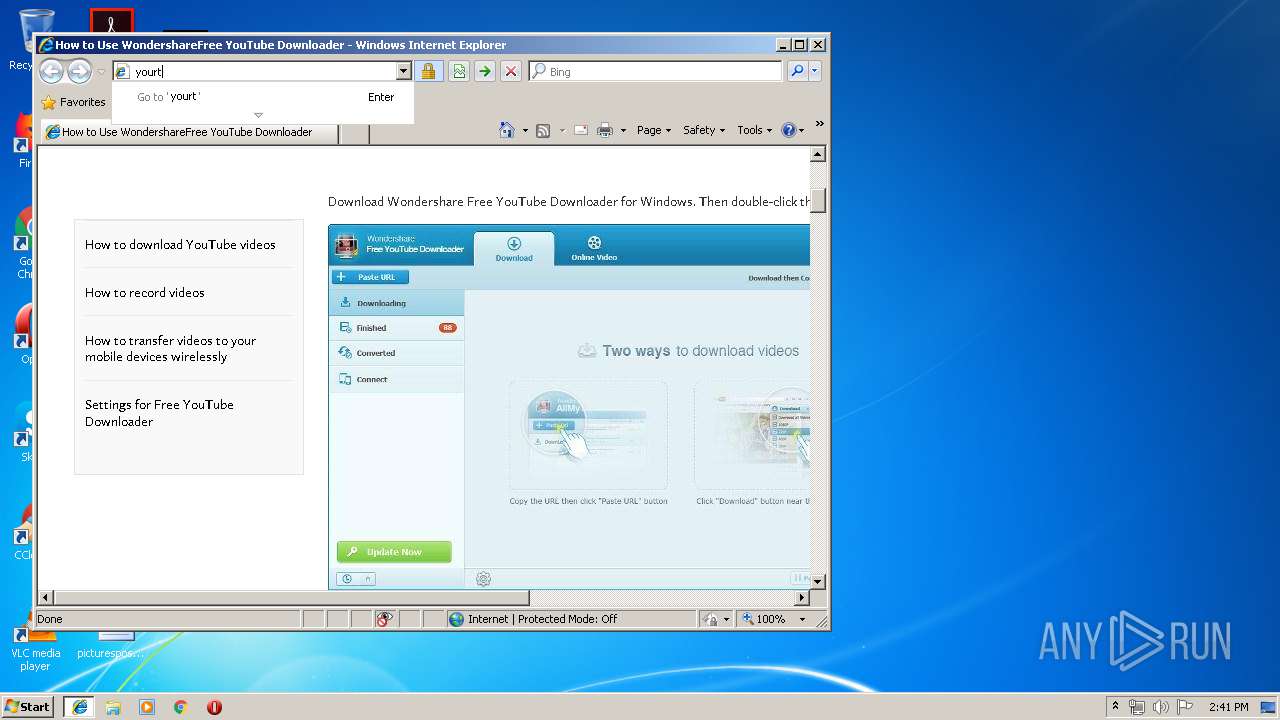Click the popup blocker status bar icon
Image resolution: width=1280 pixels, height=720 pixels.
click(x=385, y=619)
